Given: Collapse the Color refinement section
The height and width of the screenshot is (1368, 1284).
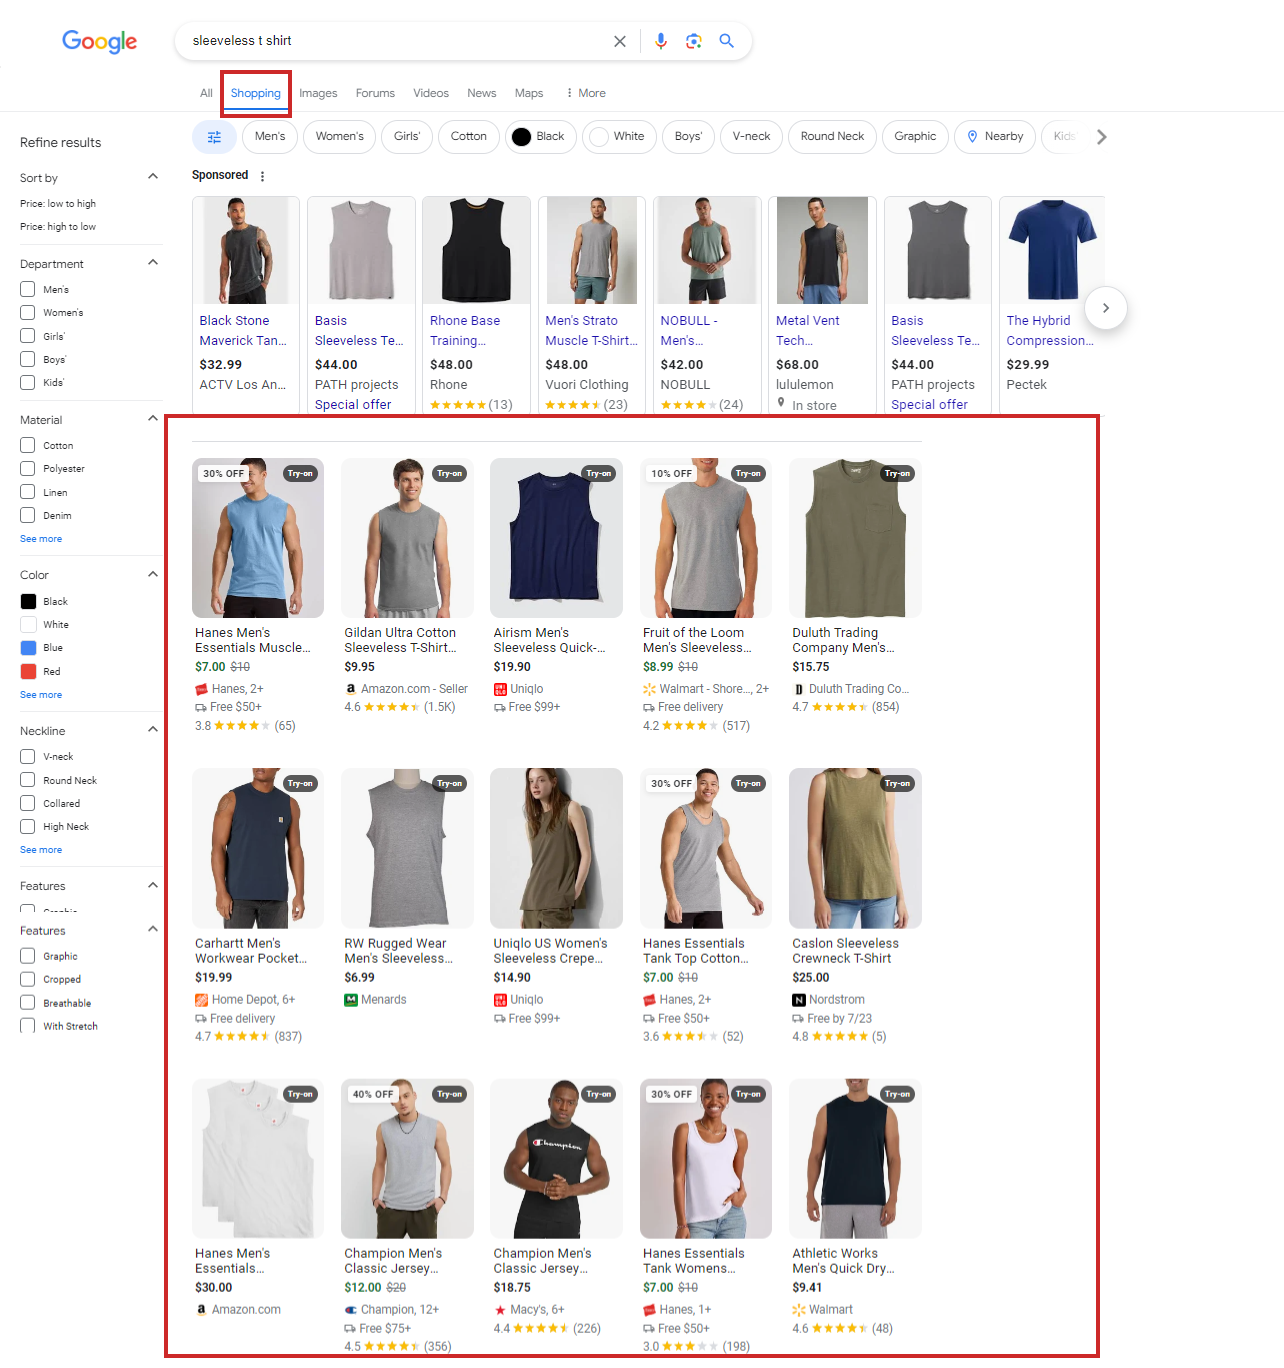Looking at the screenshot, I should (152, 574).
